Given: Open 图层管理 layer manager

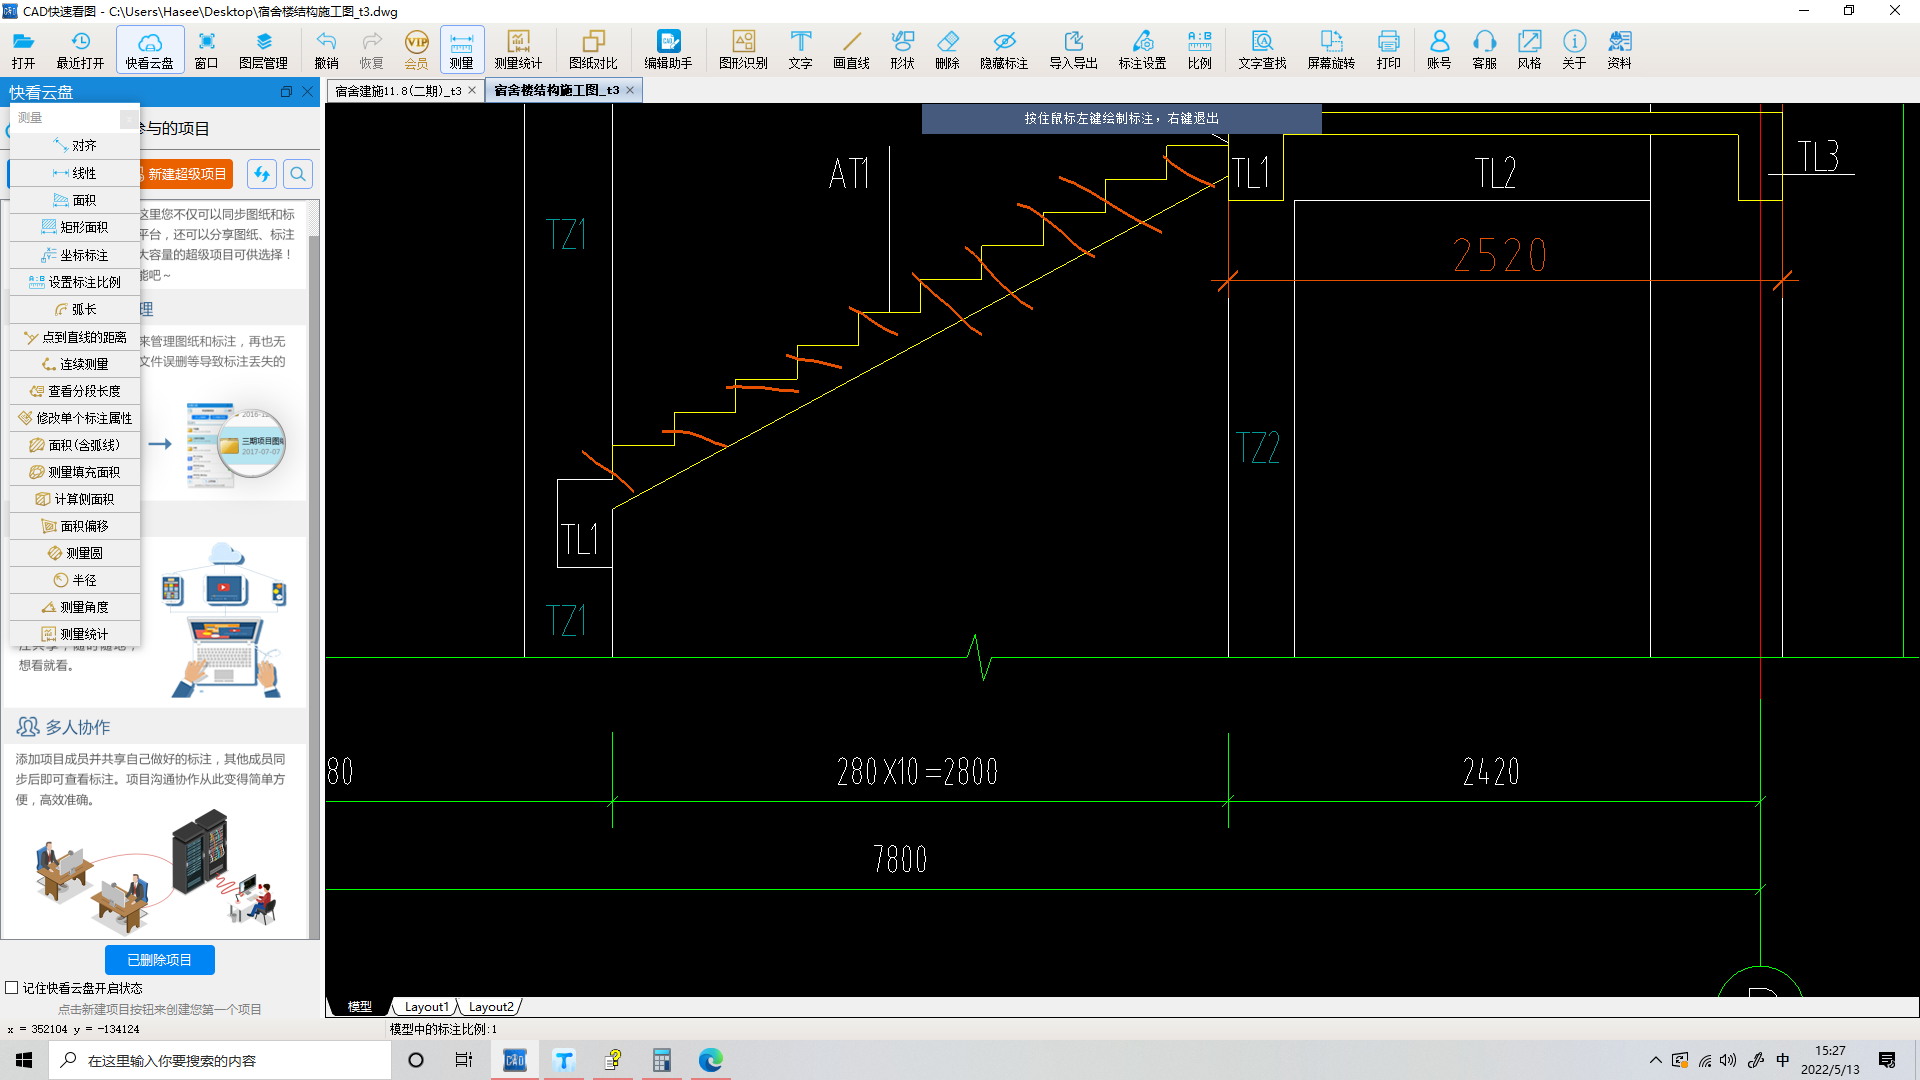Looking at the screenshot, I should coord(263,49).
